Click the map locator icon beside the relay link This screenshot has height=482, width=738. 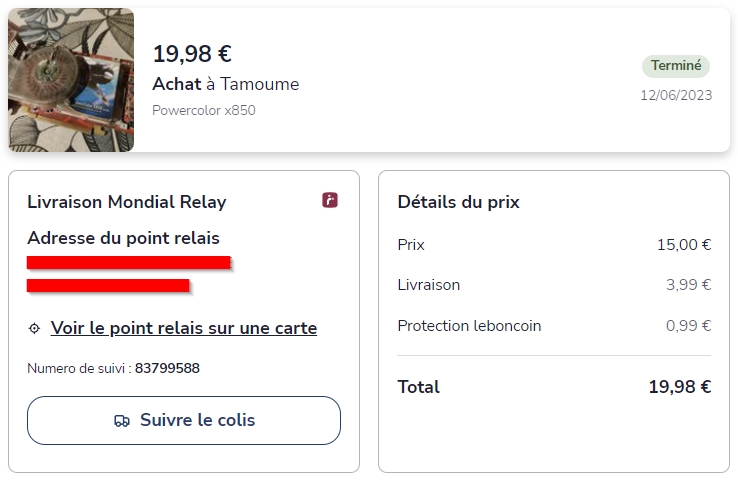34,328
